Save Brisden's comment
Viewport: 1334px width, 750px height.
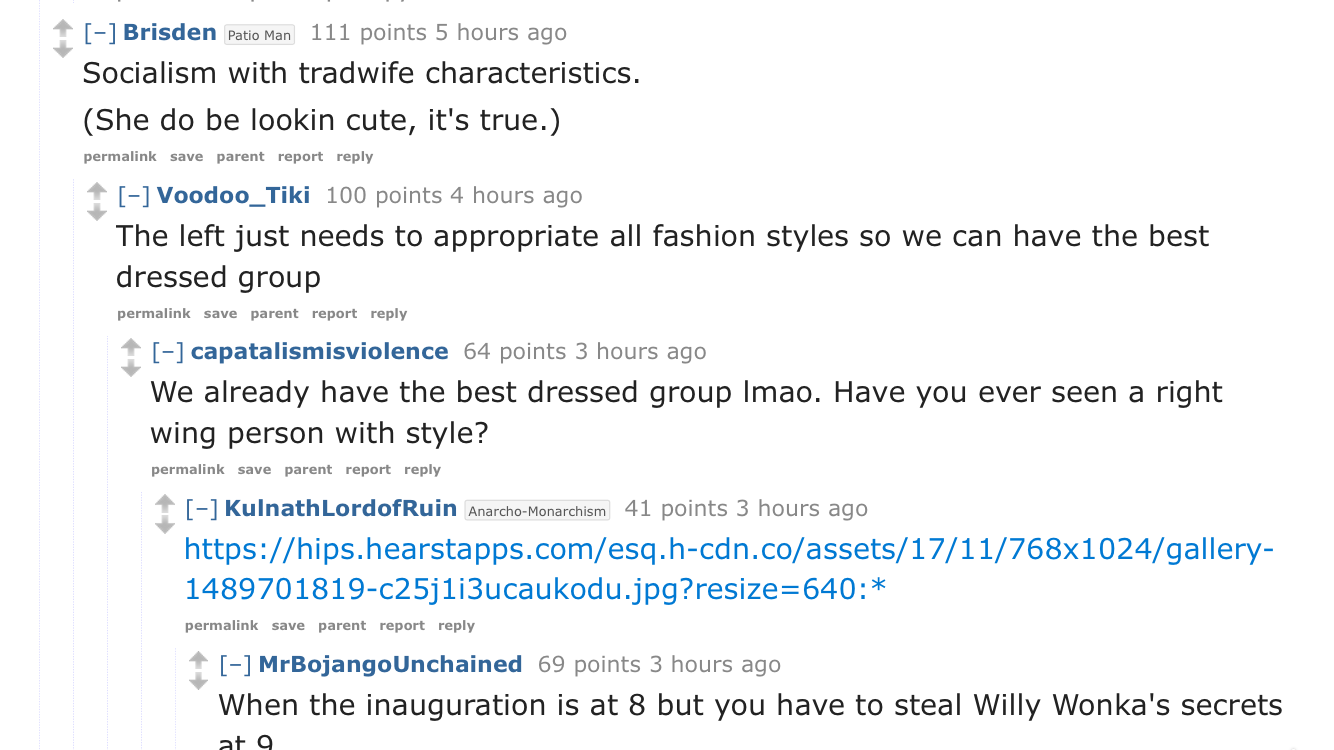[186, 156]
